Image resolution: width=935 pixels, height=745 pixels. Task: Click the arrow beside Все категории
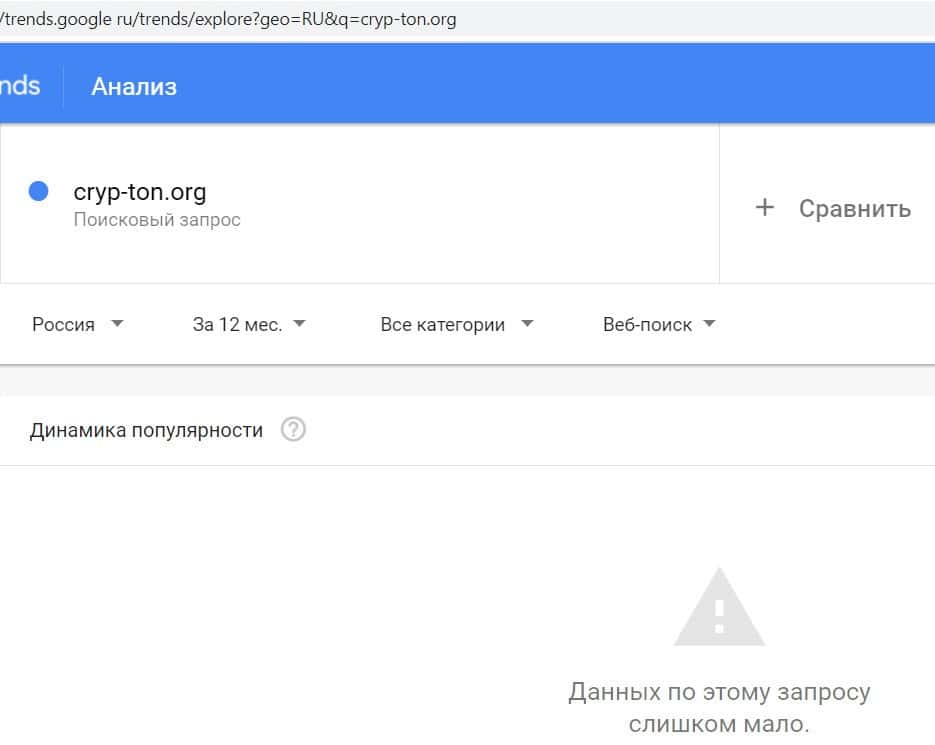(x=528, y=324)
